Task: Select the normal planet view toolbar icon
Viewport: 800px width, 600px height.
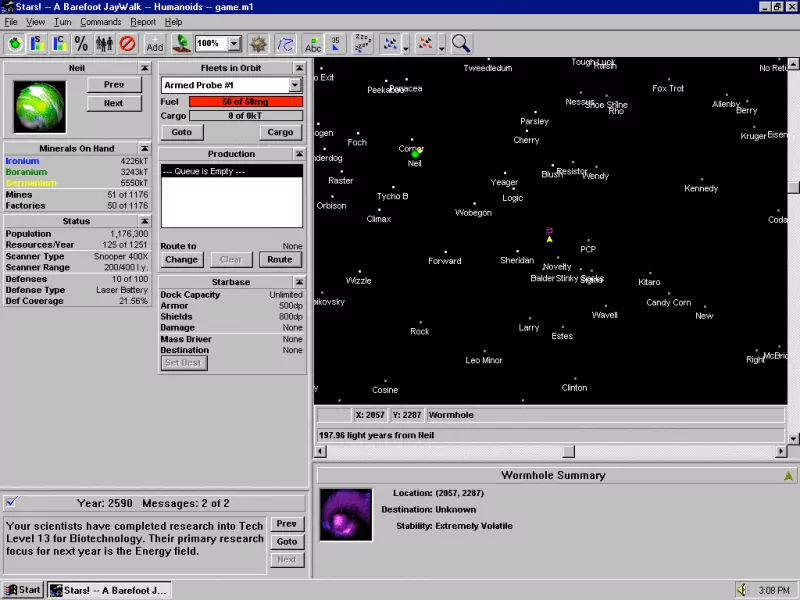Action: pyautogui.click(x=15, y=44)
